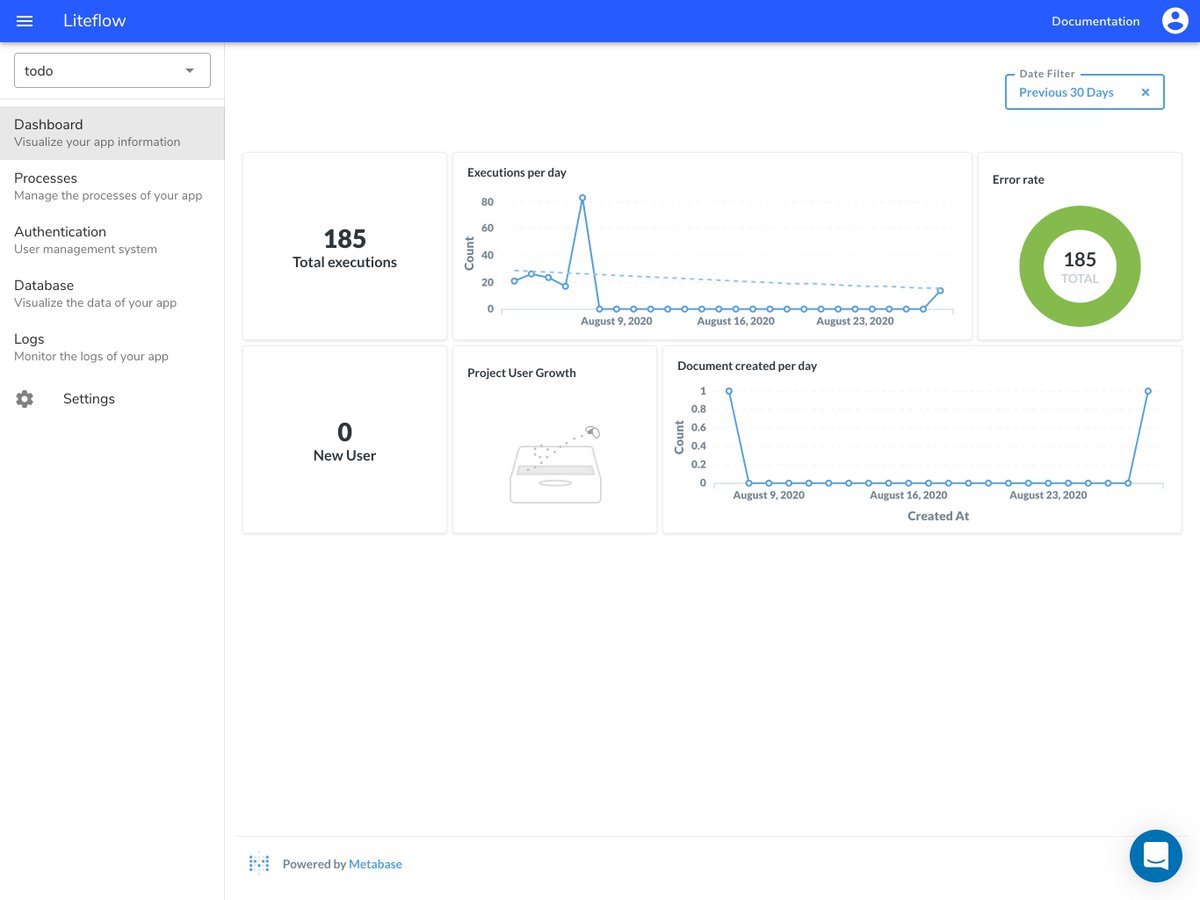
Task: Click the Metabase logo icon
Action: (259, 864)
